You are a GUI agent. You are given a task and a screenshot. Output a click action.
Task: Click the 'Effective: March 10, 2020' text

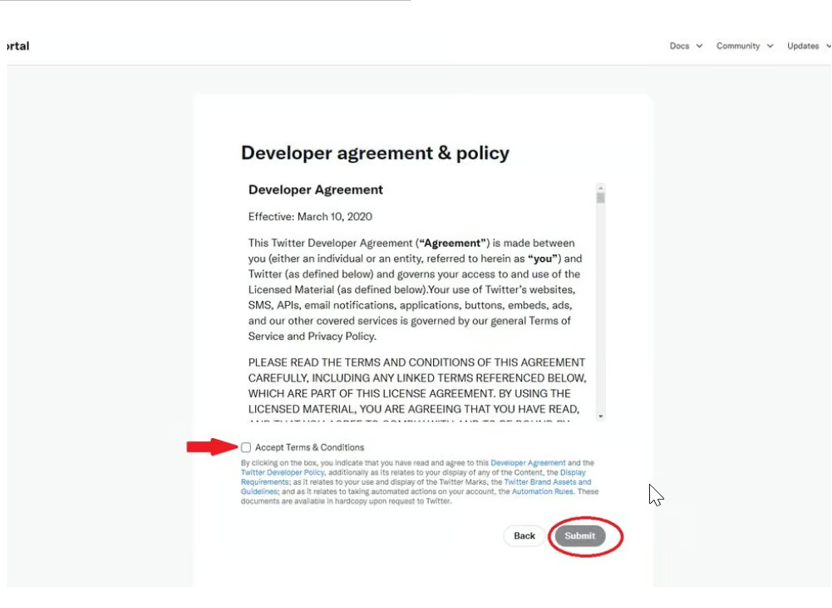point(310,216)
